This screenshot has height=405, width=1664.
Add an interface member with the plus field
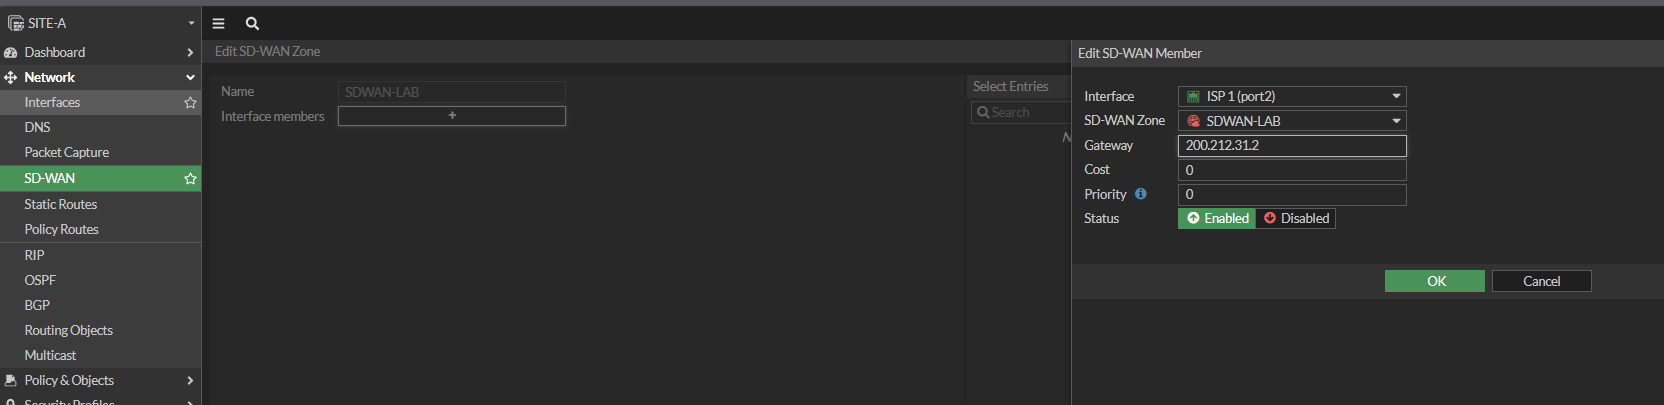pos(452,116)
